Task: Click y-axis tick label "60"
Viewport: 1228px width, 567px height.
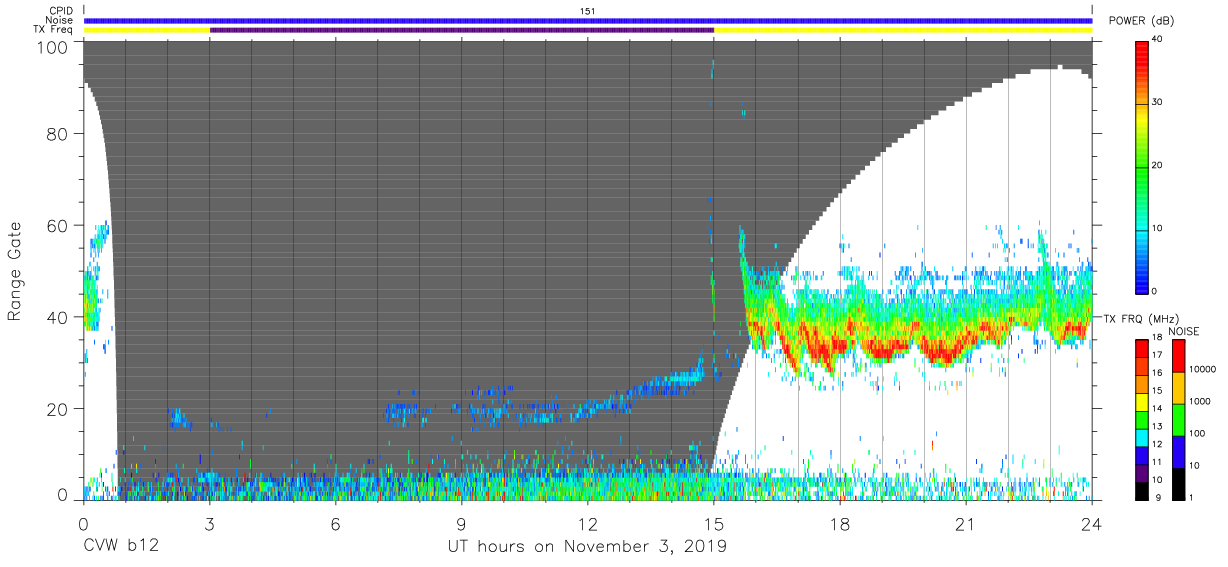Action: (57, 225)
